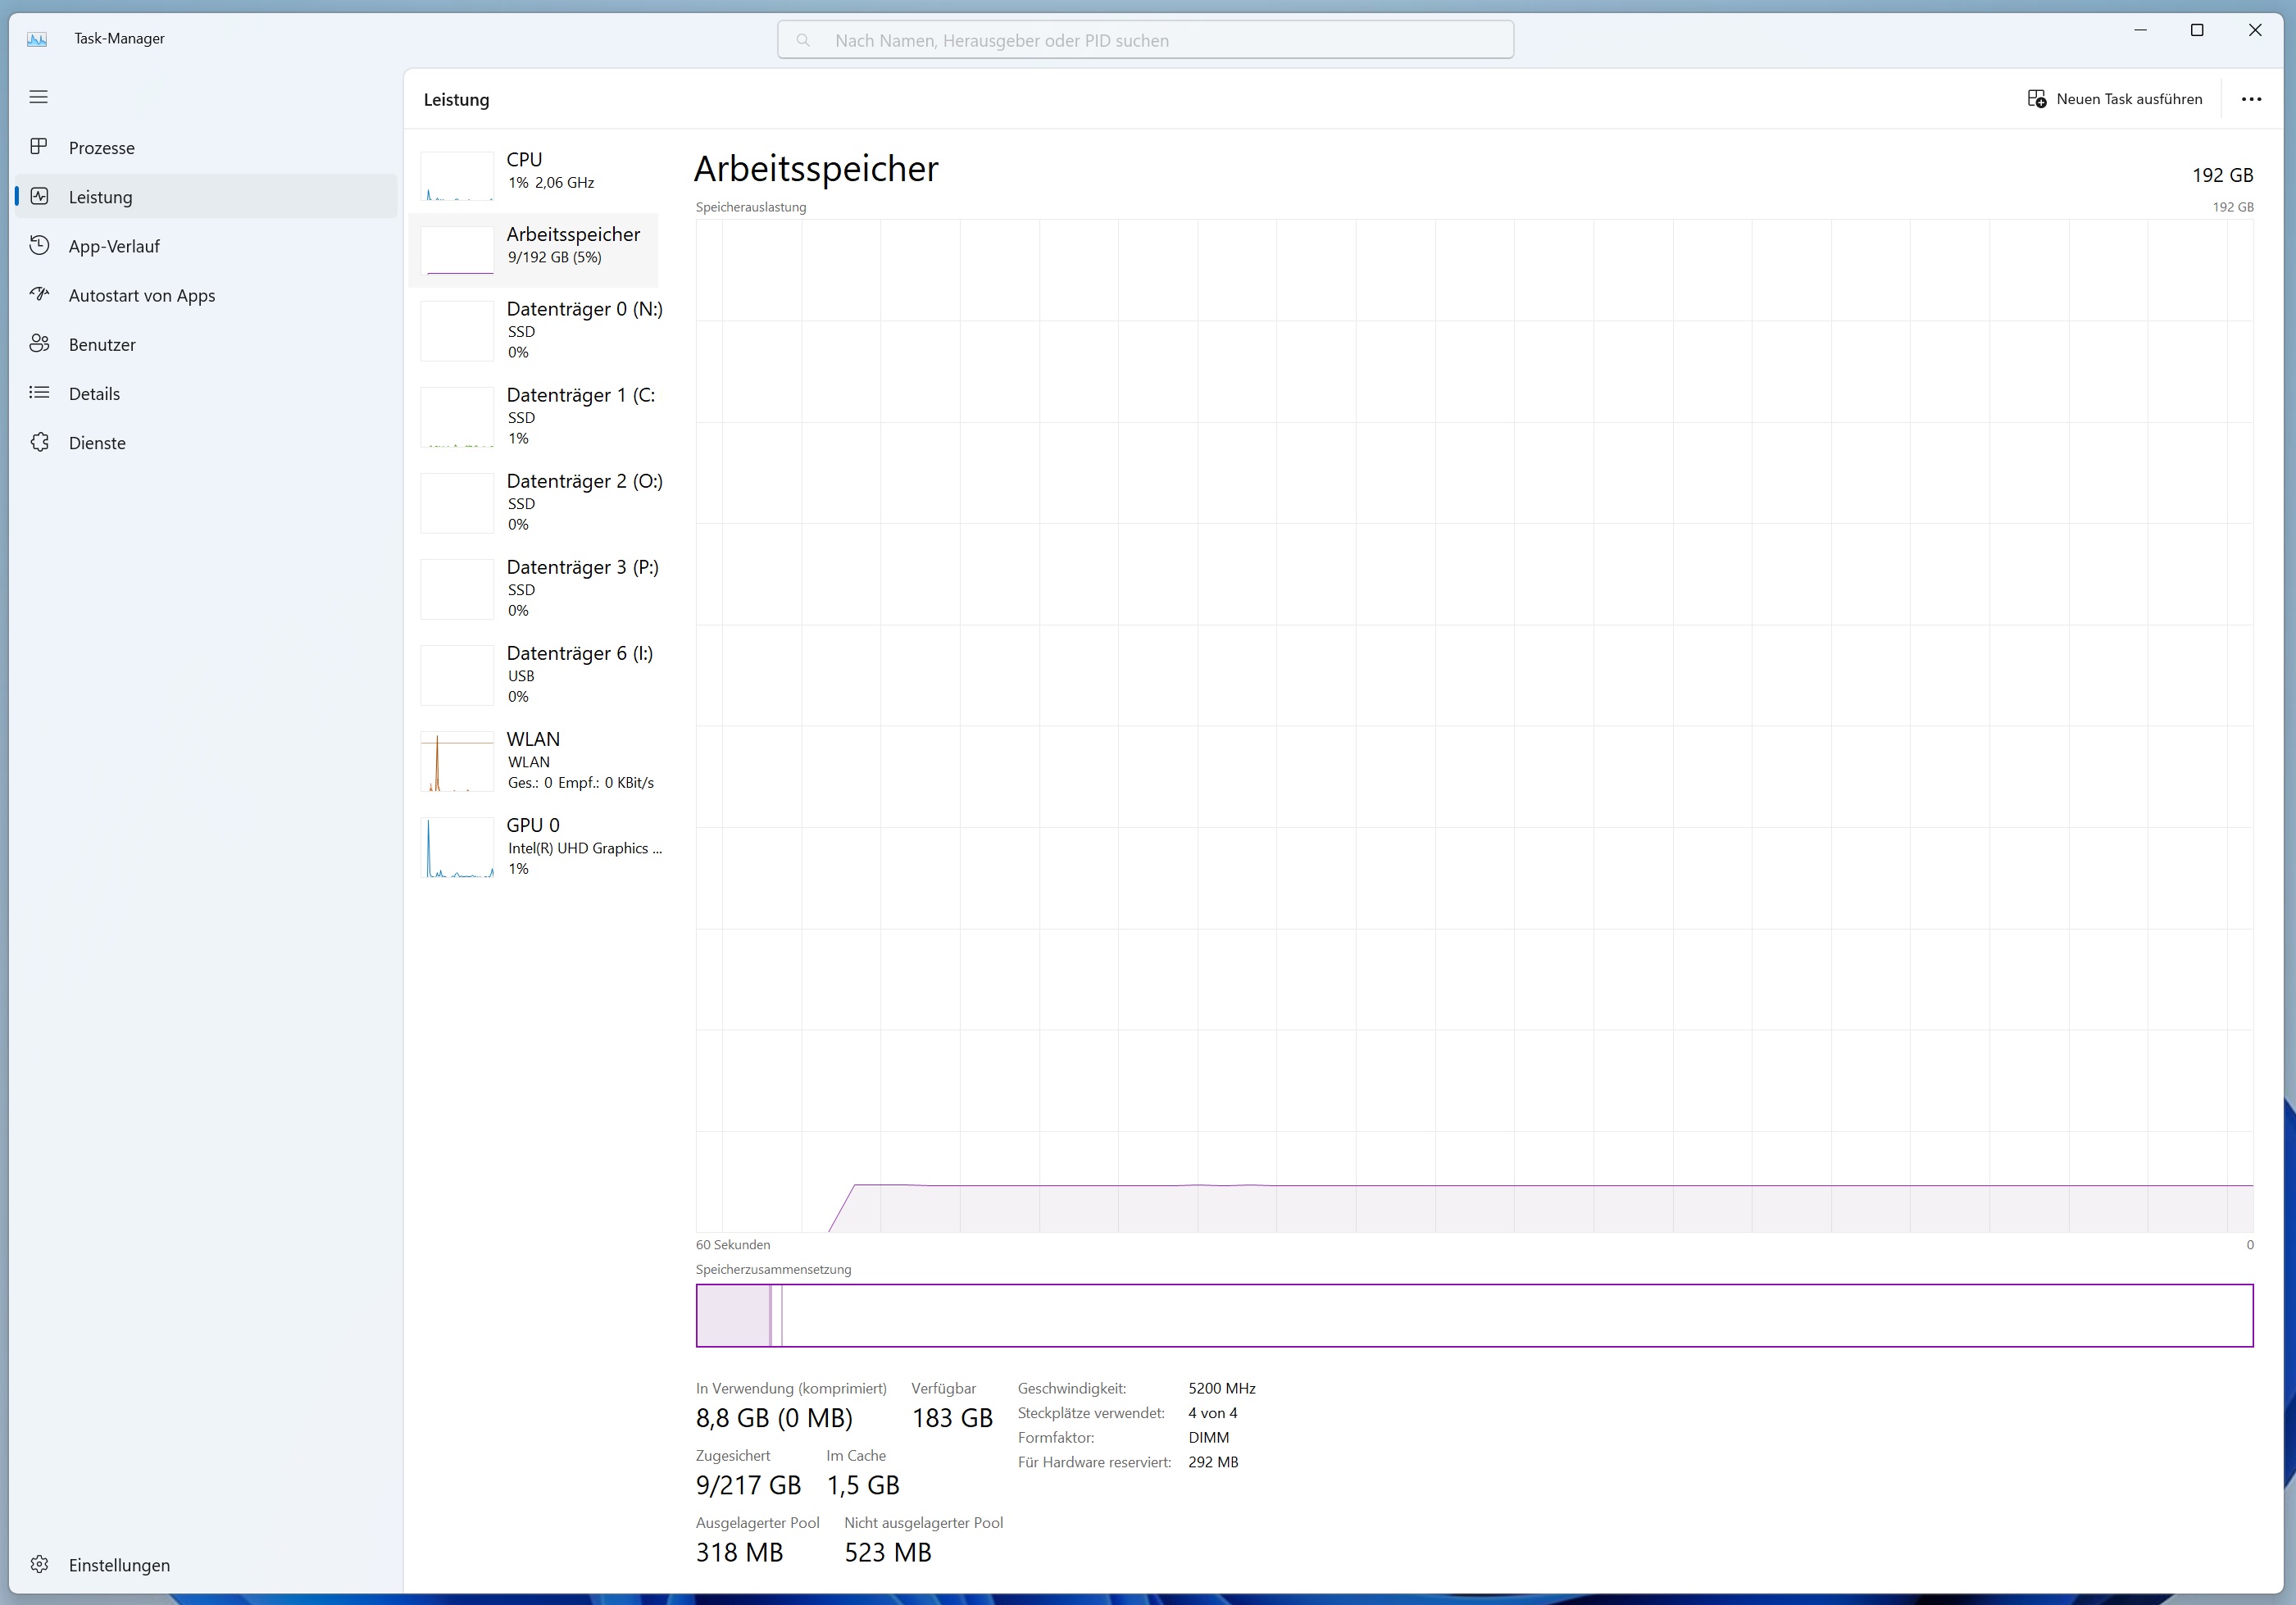This screenshot has height=1605, width=2296.
Task: Select WLAN network graph entry
Action: (540, 760)
